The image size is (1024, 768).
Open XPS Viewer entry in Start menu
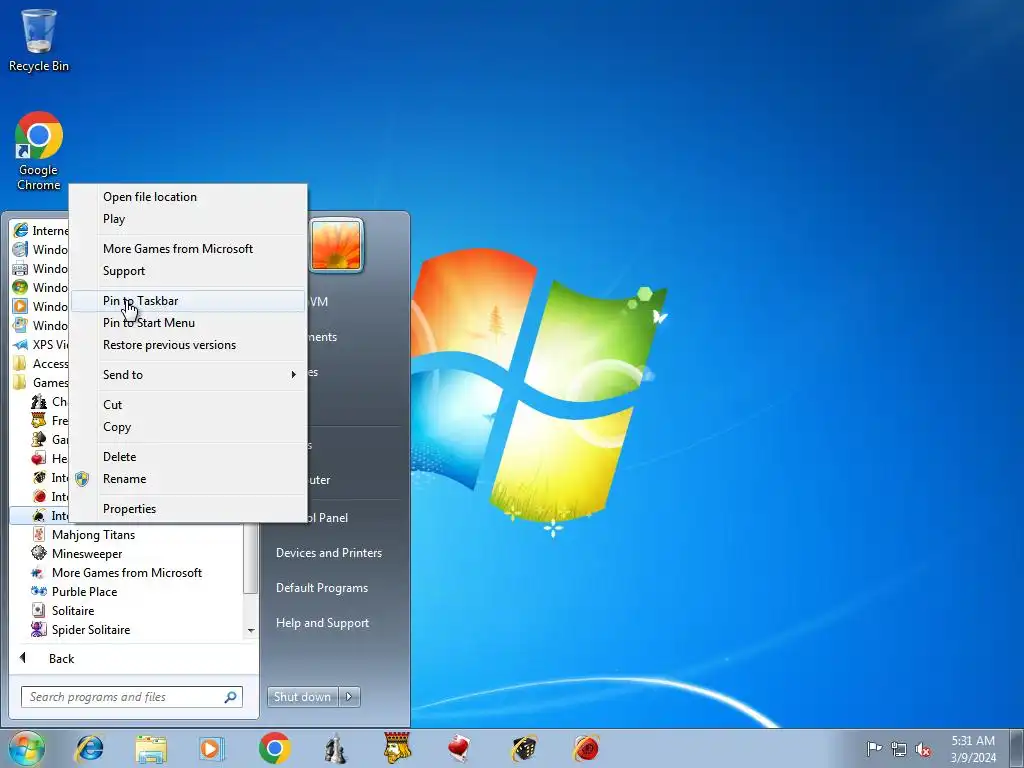40,344
